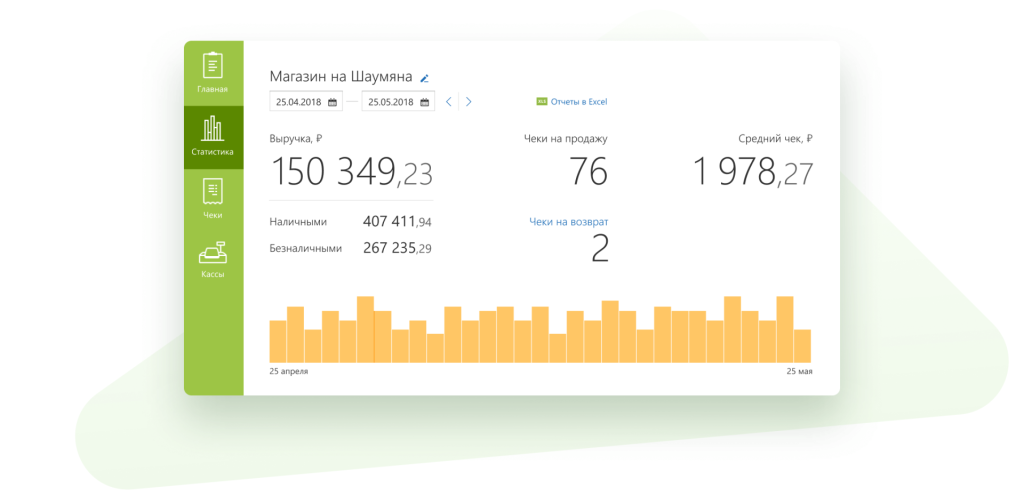This screenshot has width=1024, height=495.
Task: Go to the Чеки receipts section
Action: pyautogui.click(x=212, y=199)
